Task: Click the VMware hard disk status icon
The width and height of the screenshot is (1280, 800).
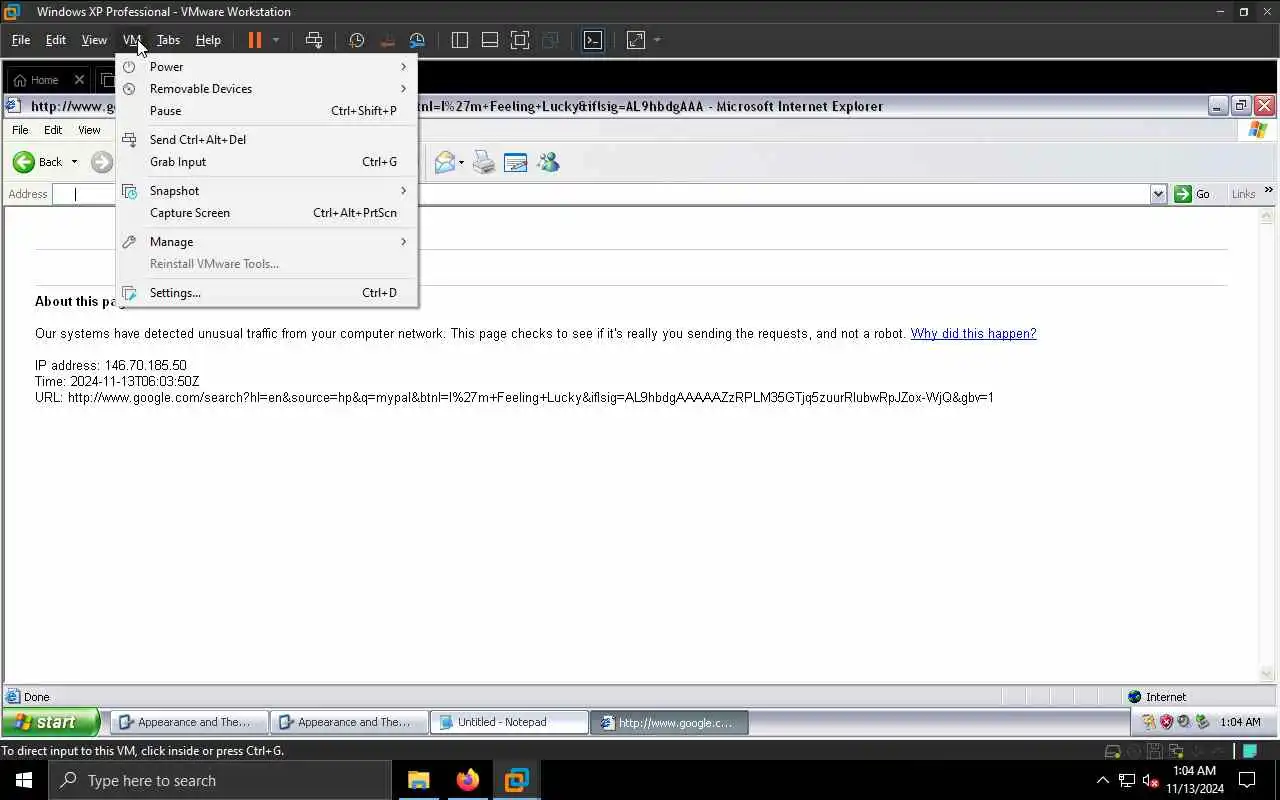Action: (1113, 751)
